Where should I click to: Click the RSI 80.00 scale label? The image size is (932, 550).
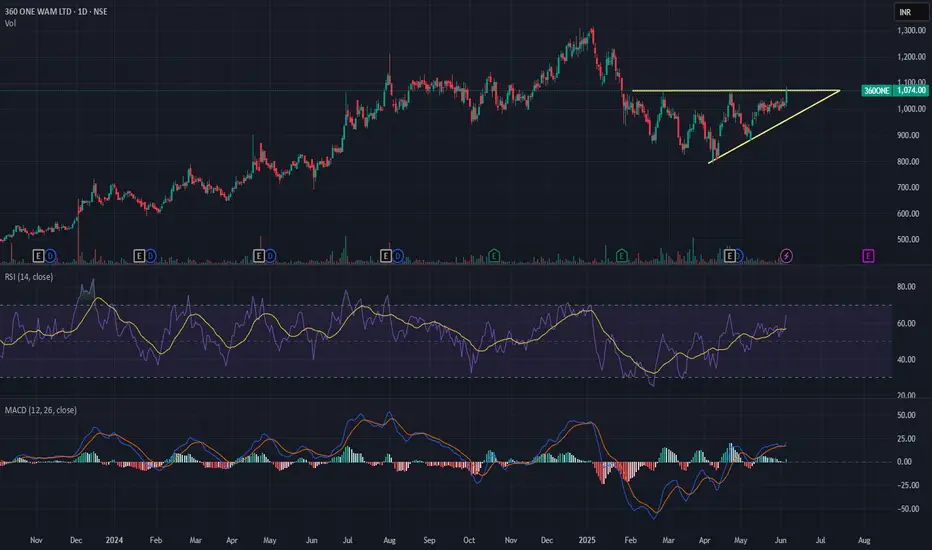point(906,287)
